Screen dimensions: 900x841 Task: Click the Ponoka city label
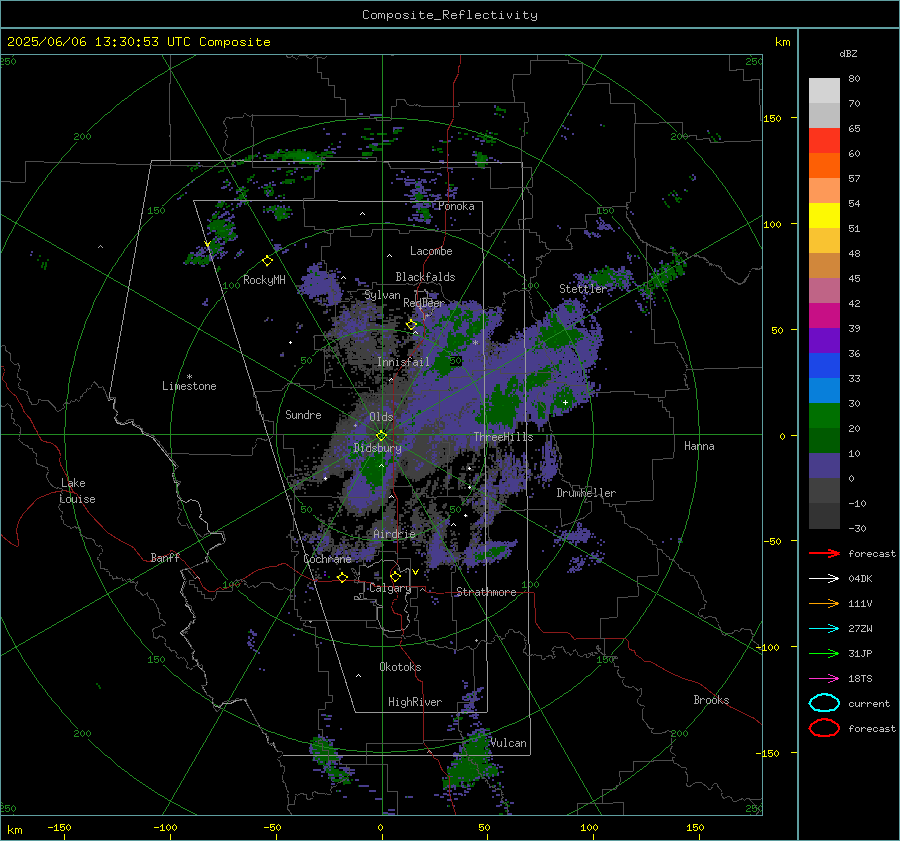456,206
